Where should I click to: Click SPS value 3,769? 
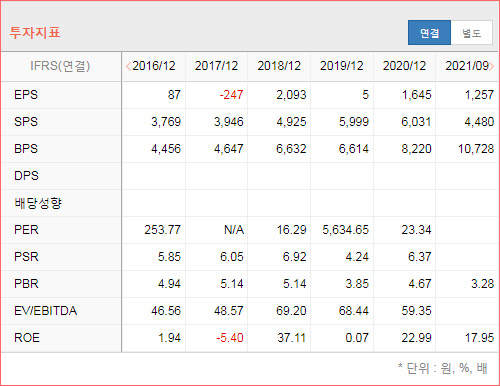[166, 122]
